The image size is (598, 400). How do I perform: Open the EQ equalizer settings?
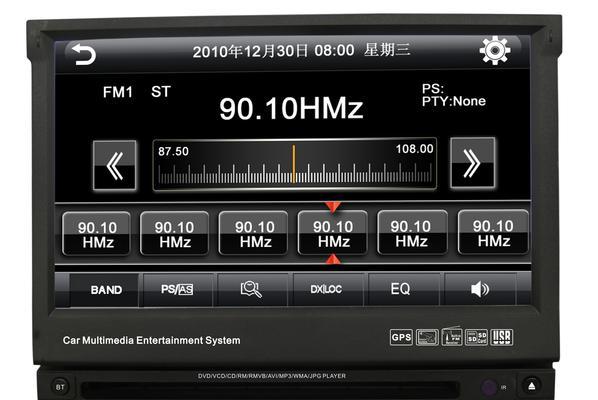400,289
